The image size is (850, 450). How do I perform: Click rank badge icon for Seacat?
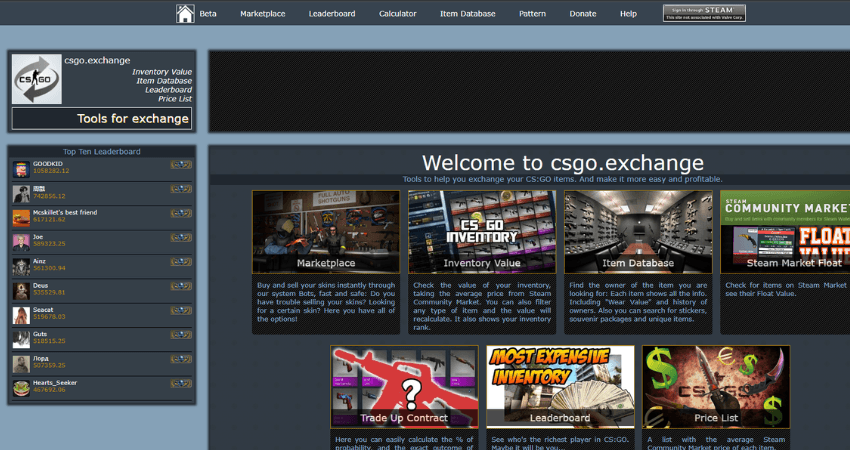181,311
